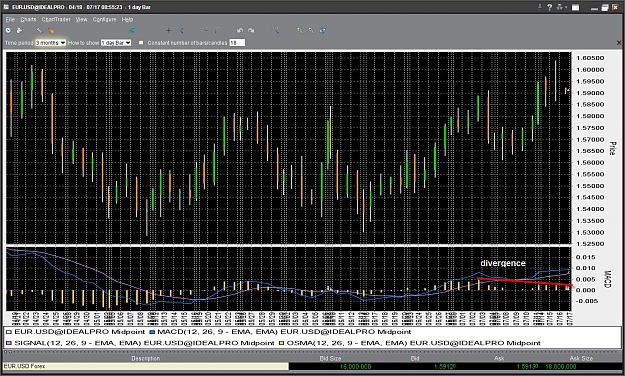Screen dimensions: 625x376
Task: Click blue legend swatch for MACD
Action: (x=152, y=332)
